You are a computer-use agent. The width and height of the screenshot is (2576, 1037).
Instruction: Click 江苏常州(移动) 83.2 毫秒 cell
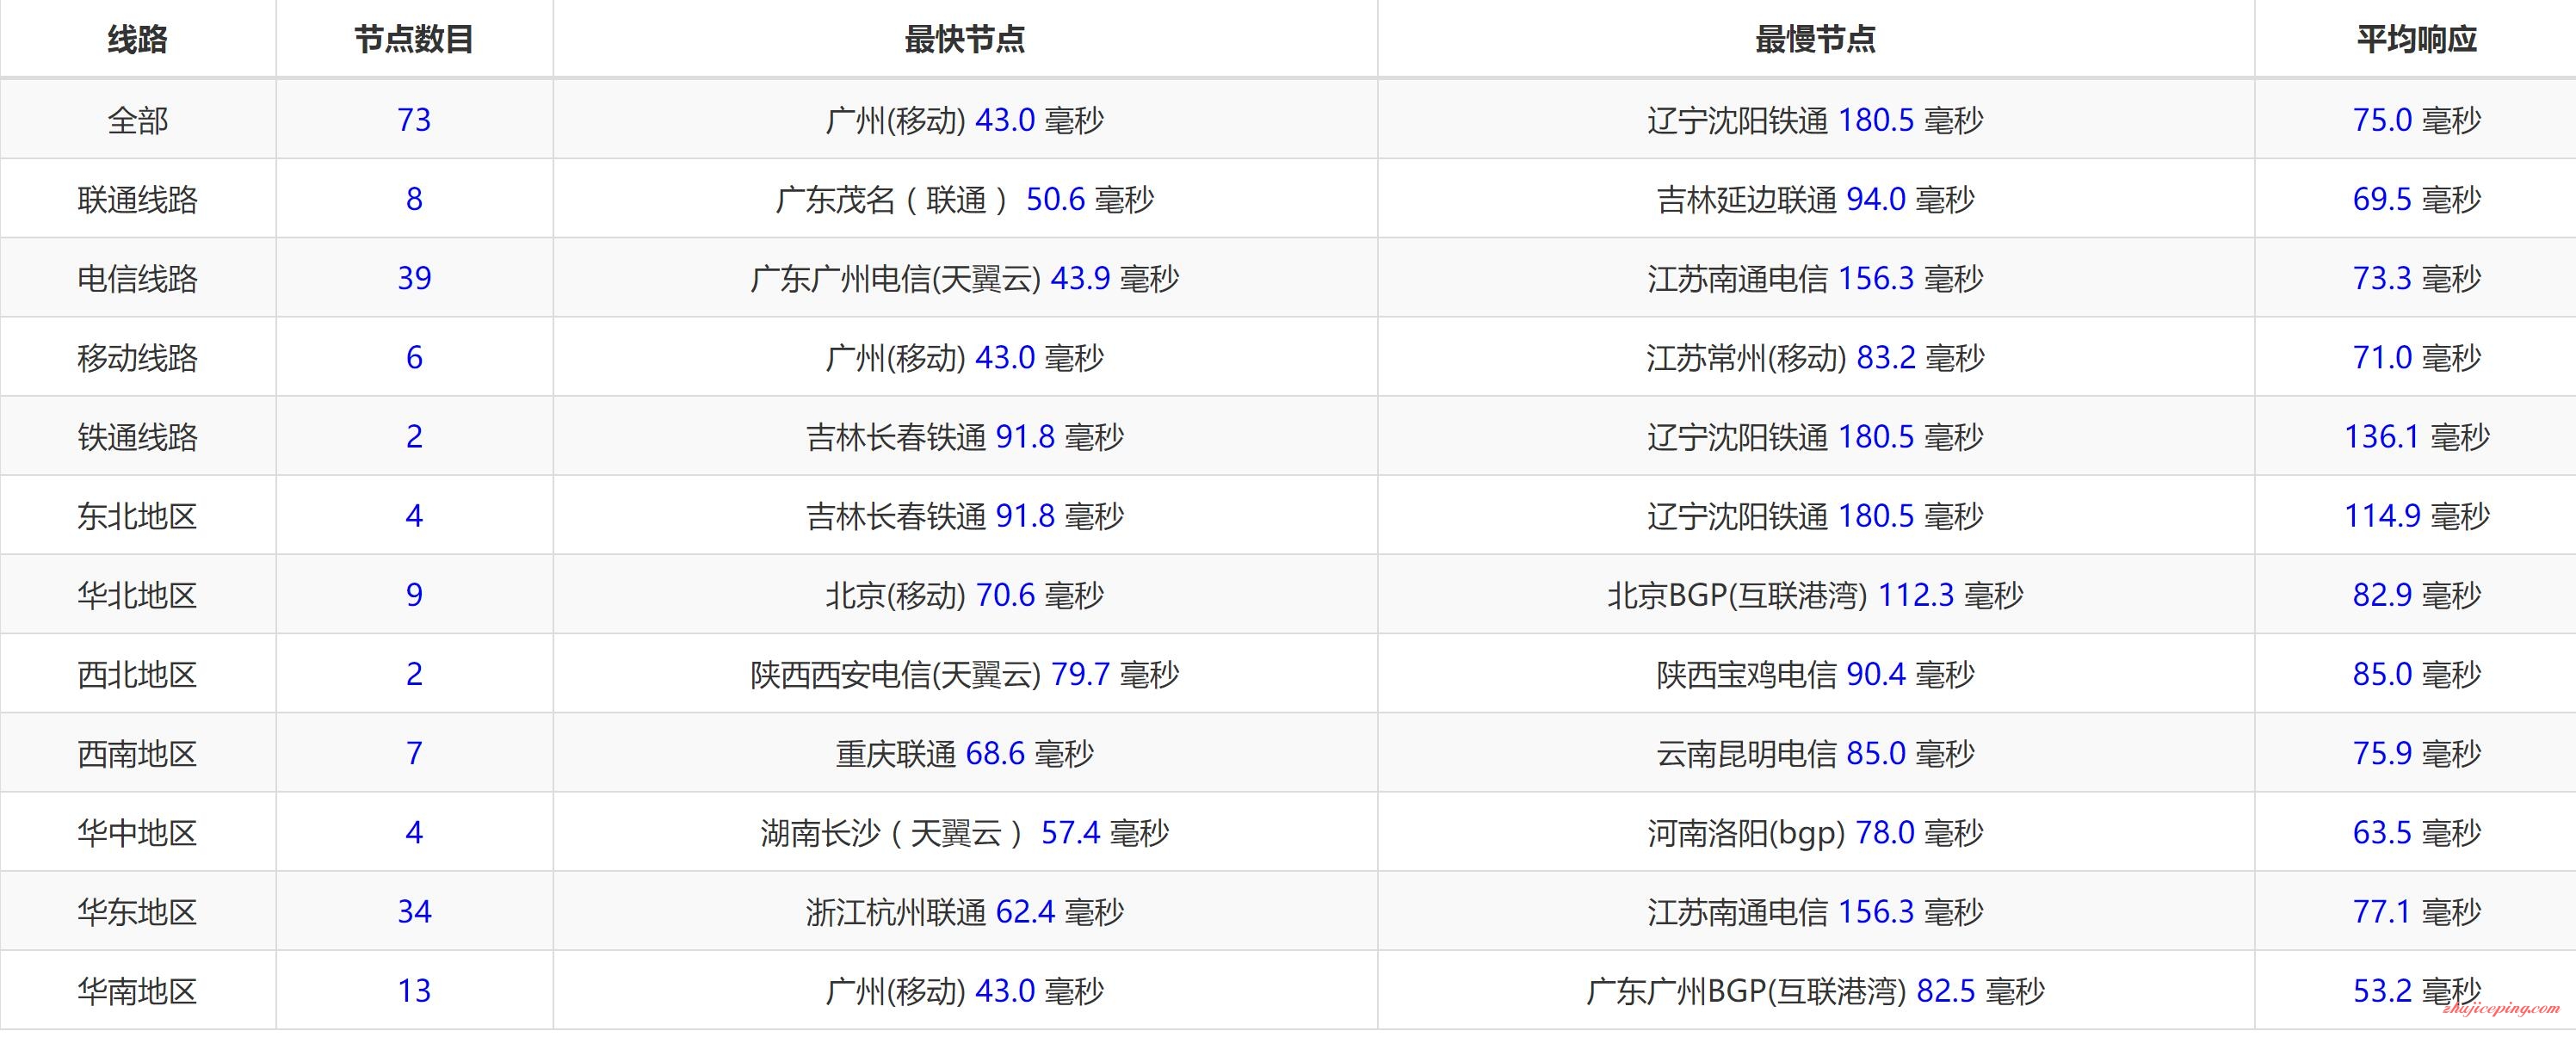click(x=1816, y=357)
